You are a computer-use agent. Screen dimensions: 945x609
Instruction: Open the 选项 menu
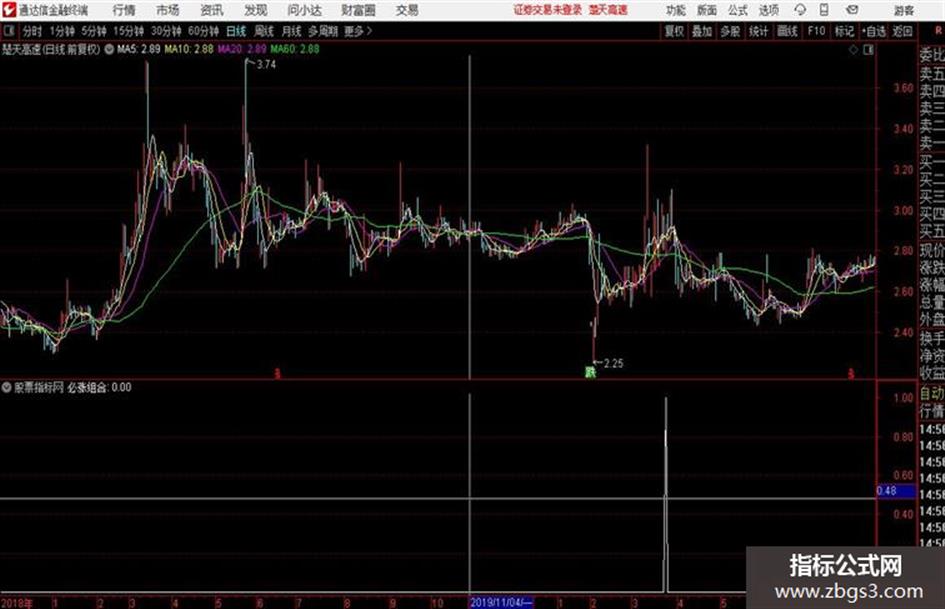[x=768, y=10]
